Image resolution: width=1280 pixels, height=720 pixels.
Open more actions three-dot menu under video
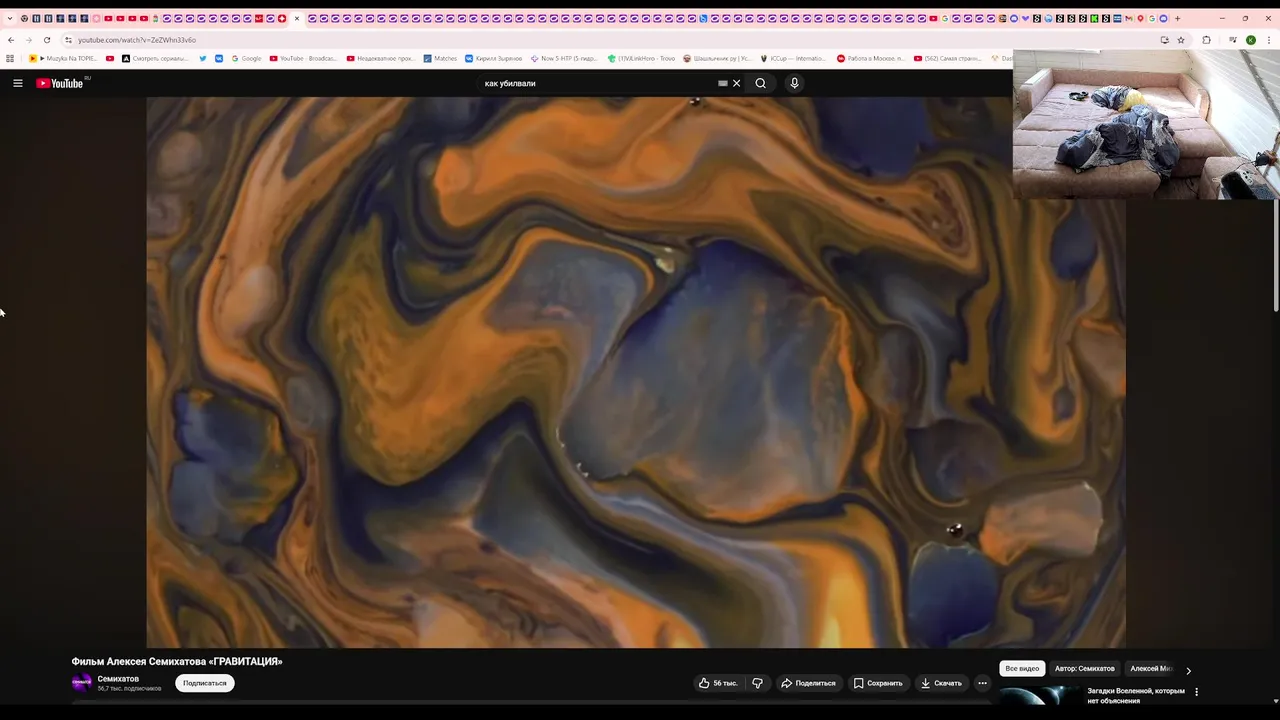[982, 683]
